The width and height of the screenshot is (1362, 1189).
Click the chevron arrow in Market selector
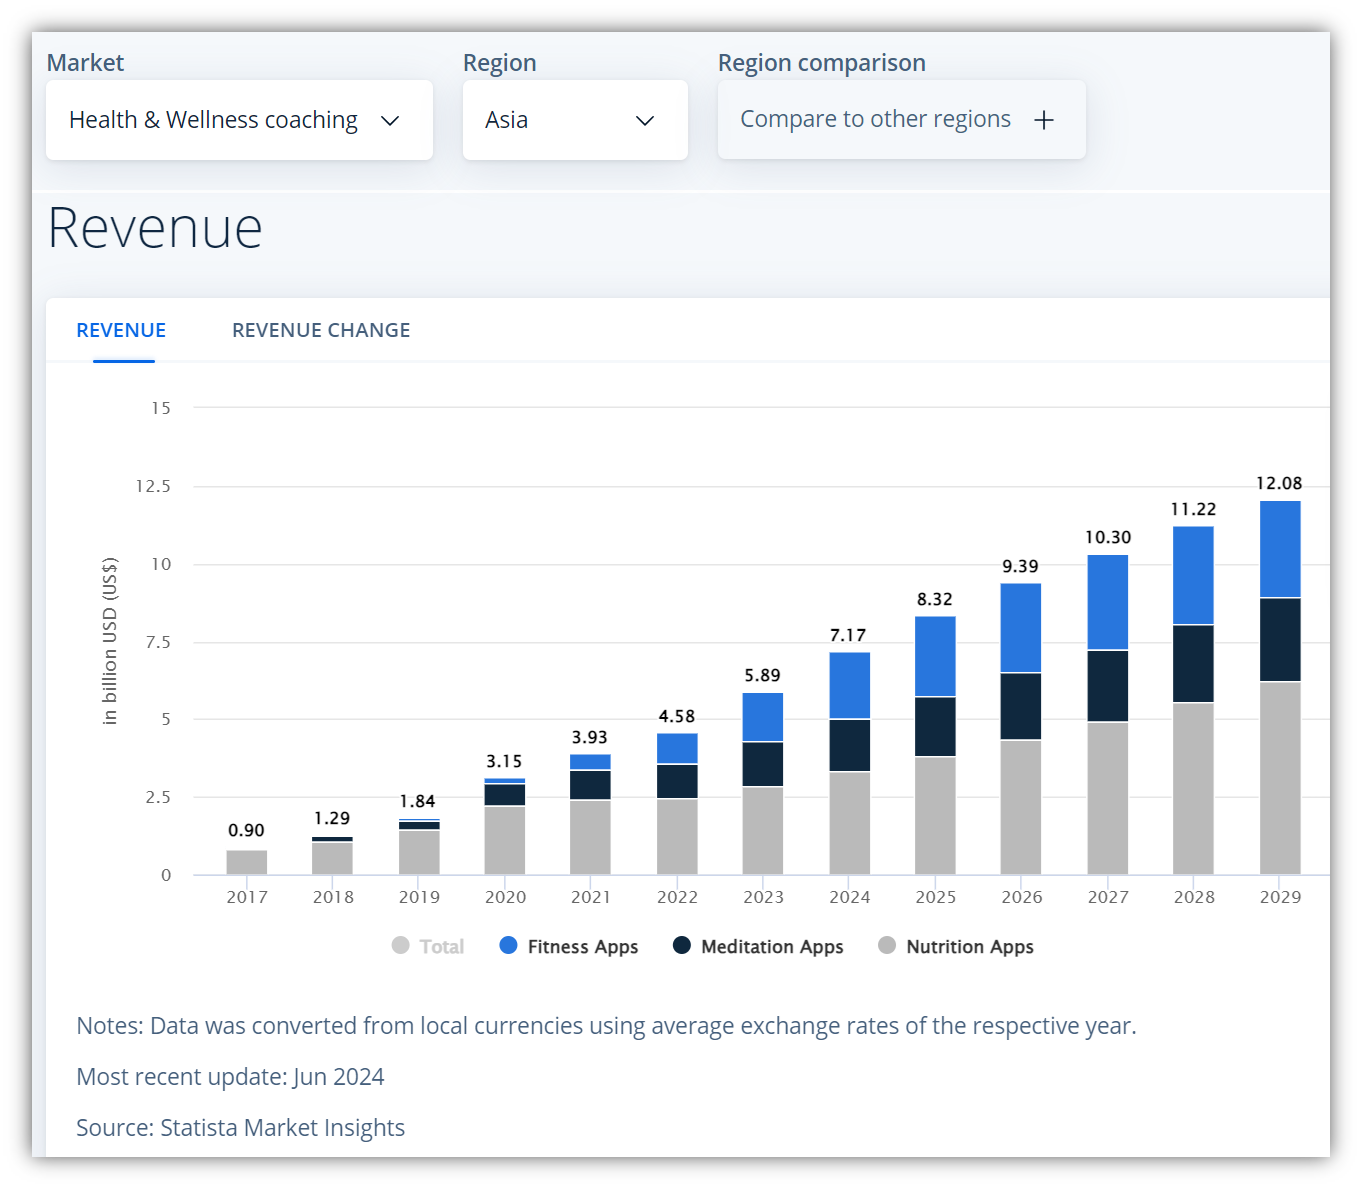tap(390, 121)
